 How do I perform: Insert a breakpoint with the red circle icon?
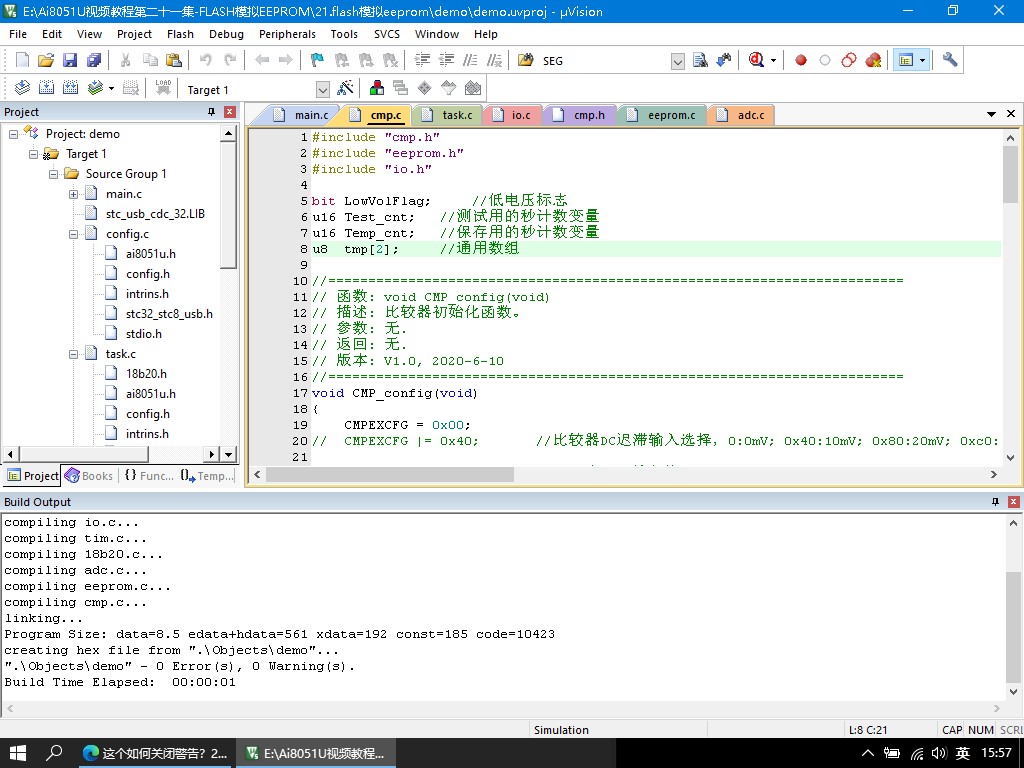coord(801,60)
